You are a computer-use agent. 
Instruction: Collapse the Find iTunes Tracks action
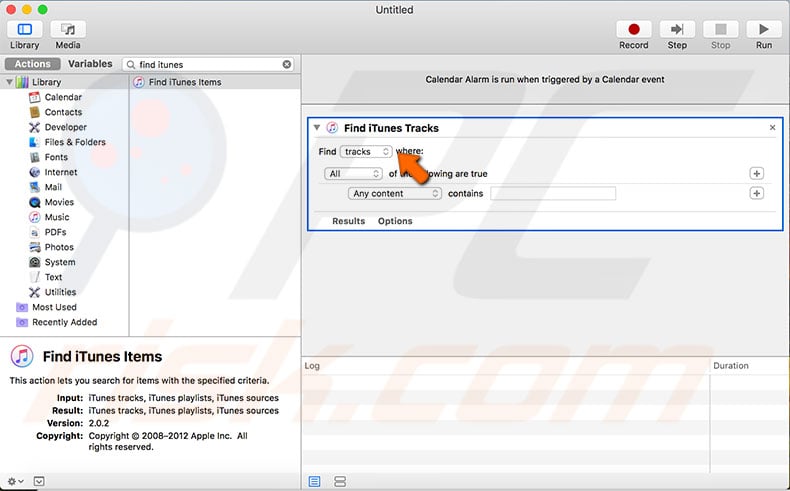(317, 128)
